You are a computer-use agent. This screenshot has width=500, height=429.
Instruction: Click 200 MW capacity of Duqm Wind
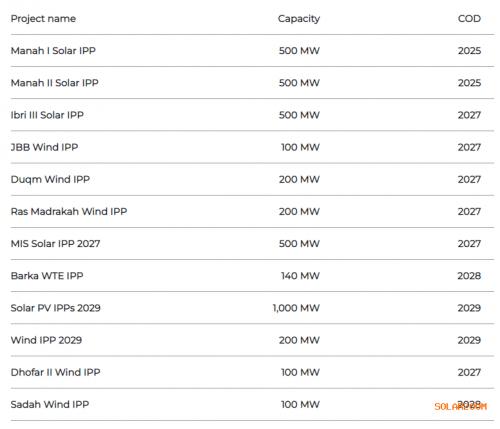pyautogui.click(x=299, y=179)
